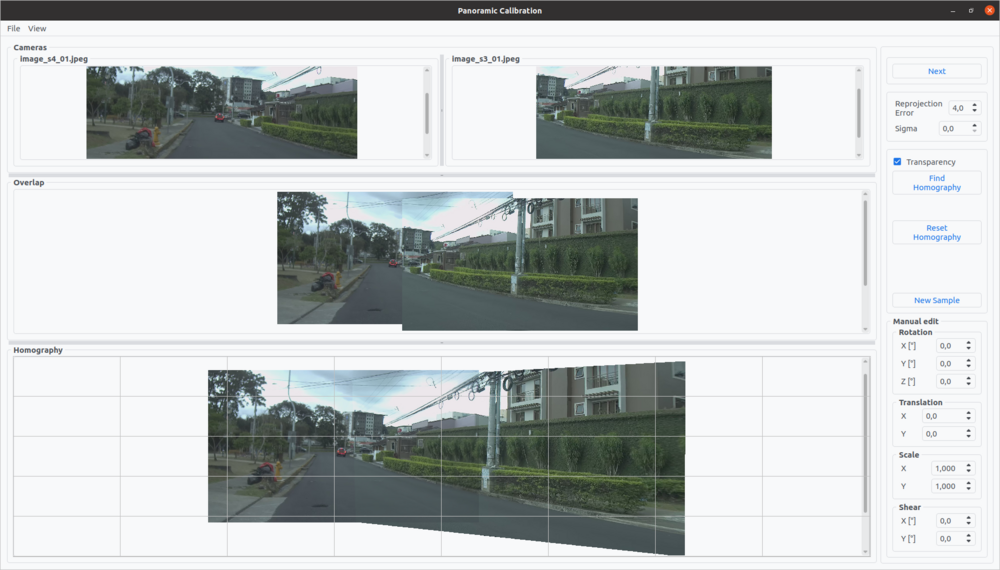Viewport: 1000px width, 570px height.
Task: Click the Next button
Action: (x=936, y=71)
